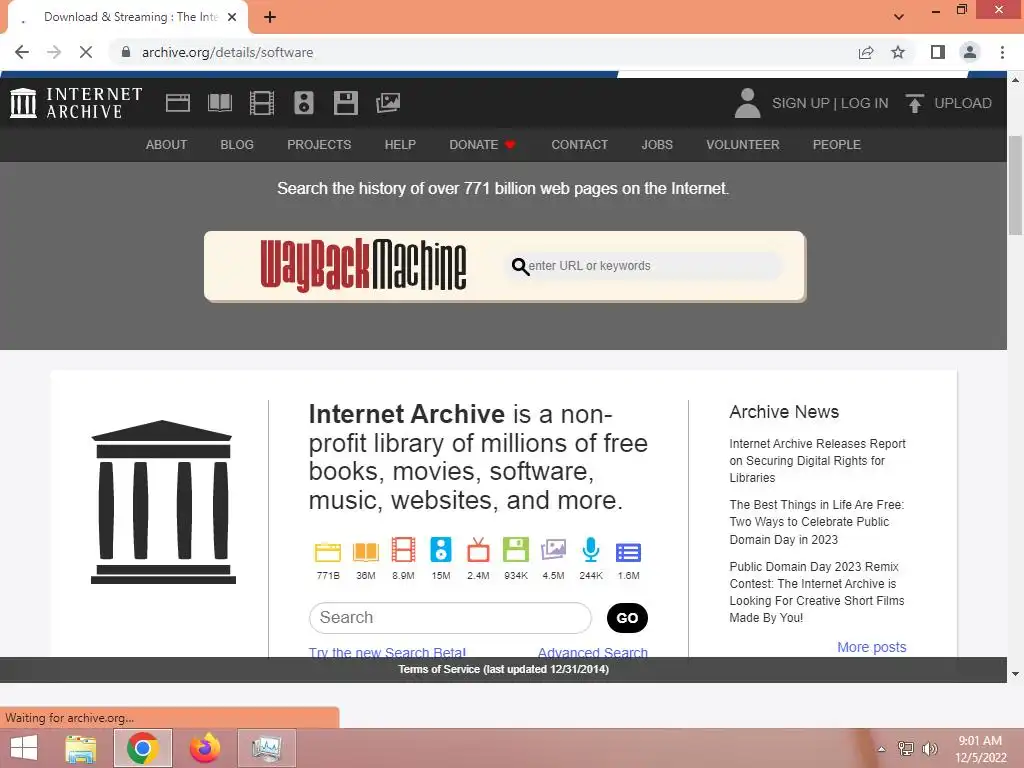This screenshot has width=1024, height=768.
Task: Click the Internet Archive logo in header
Action: point(76,103)
